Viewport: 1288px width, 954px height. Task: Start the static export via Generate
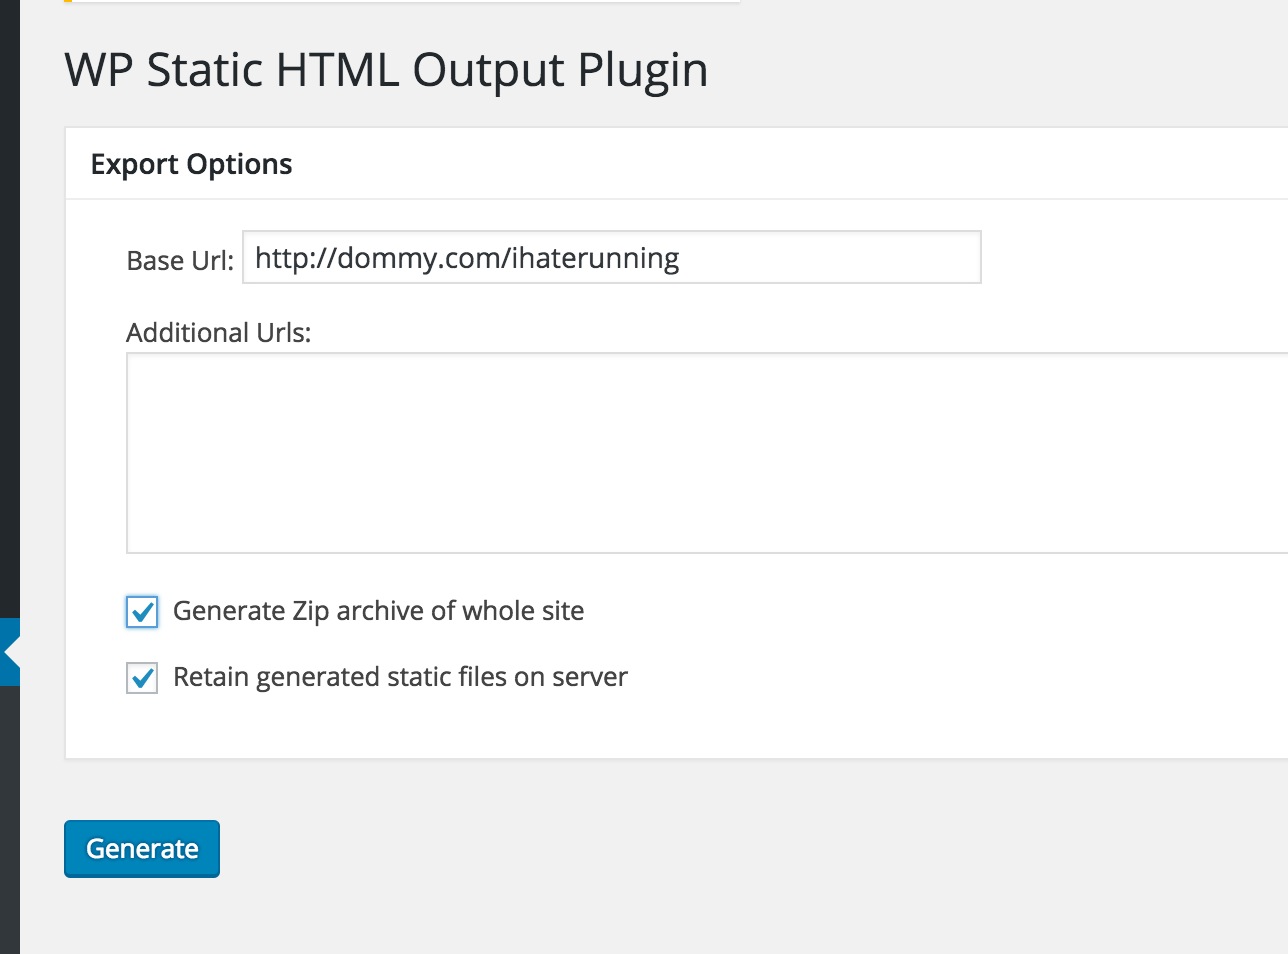click(x=141, y=848)
